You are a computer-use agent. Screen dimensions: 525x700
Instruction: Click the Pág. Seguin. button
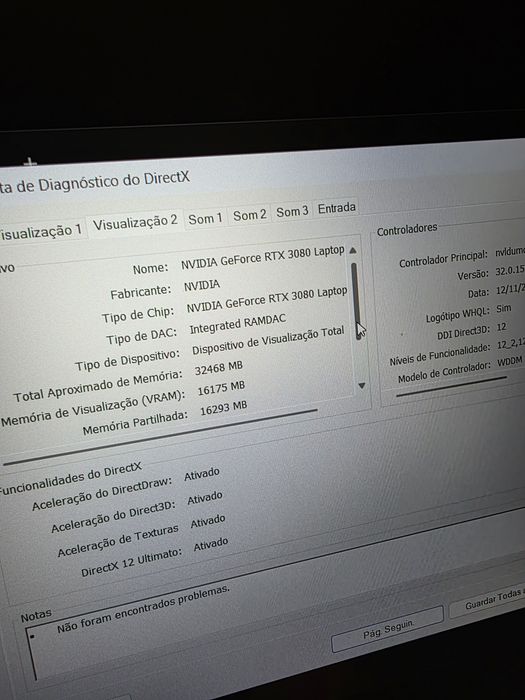coord(388,629)
